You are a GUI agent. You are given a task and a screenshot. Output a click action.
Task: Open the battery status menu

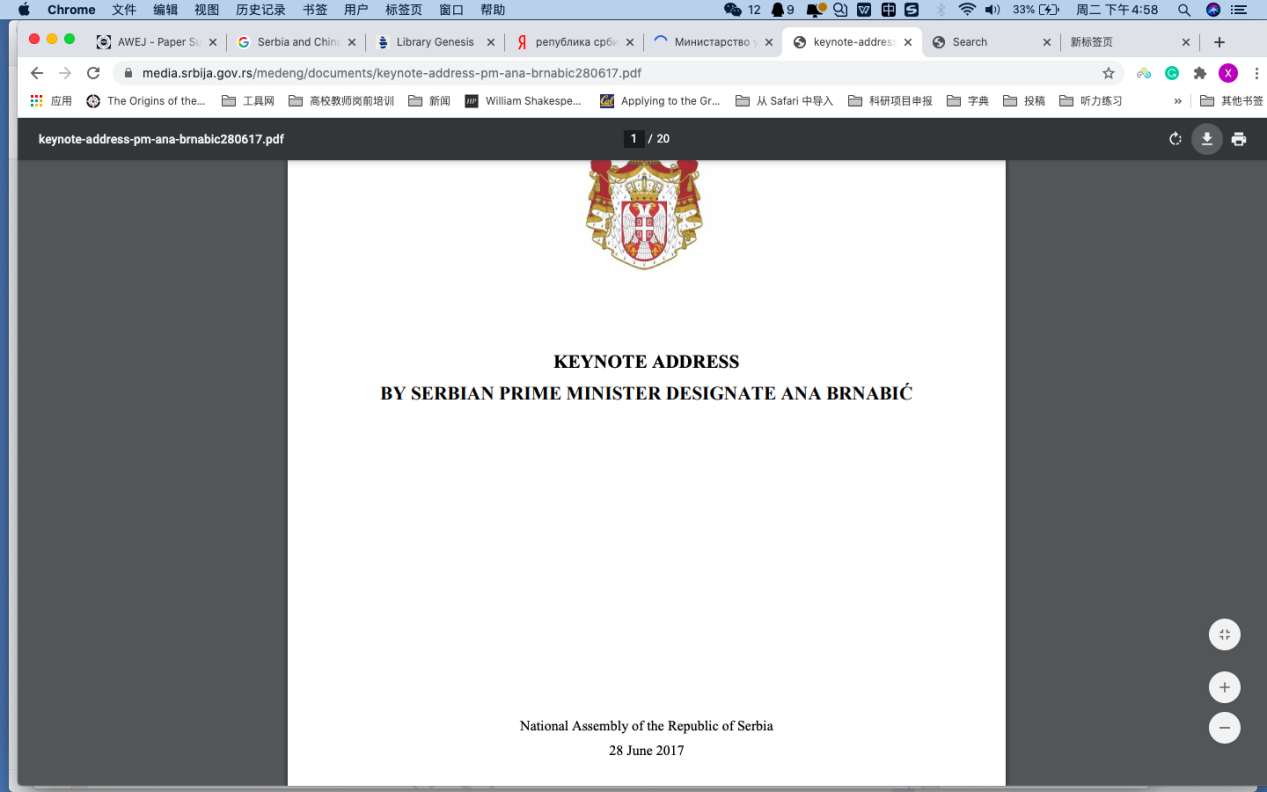tap(1036, 9)
